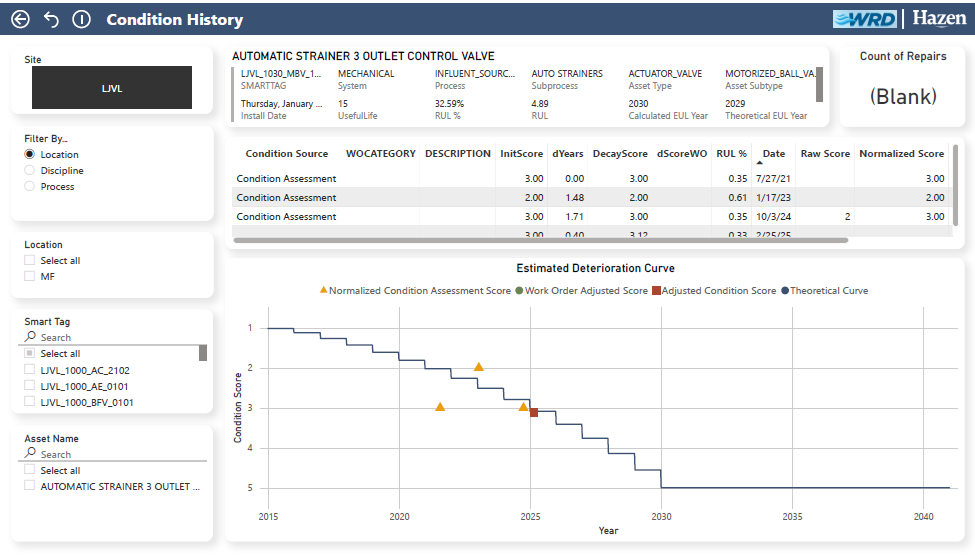
Task: Toggle Theoretical Curve legend item
Action: pos(828,291)
